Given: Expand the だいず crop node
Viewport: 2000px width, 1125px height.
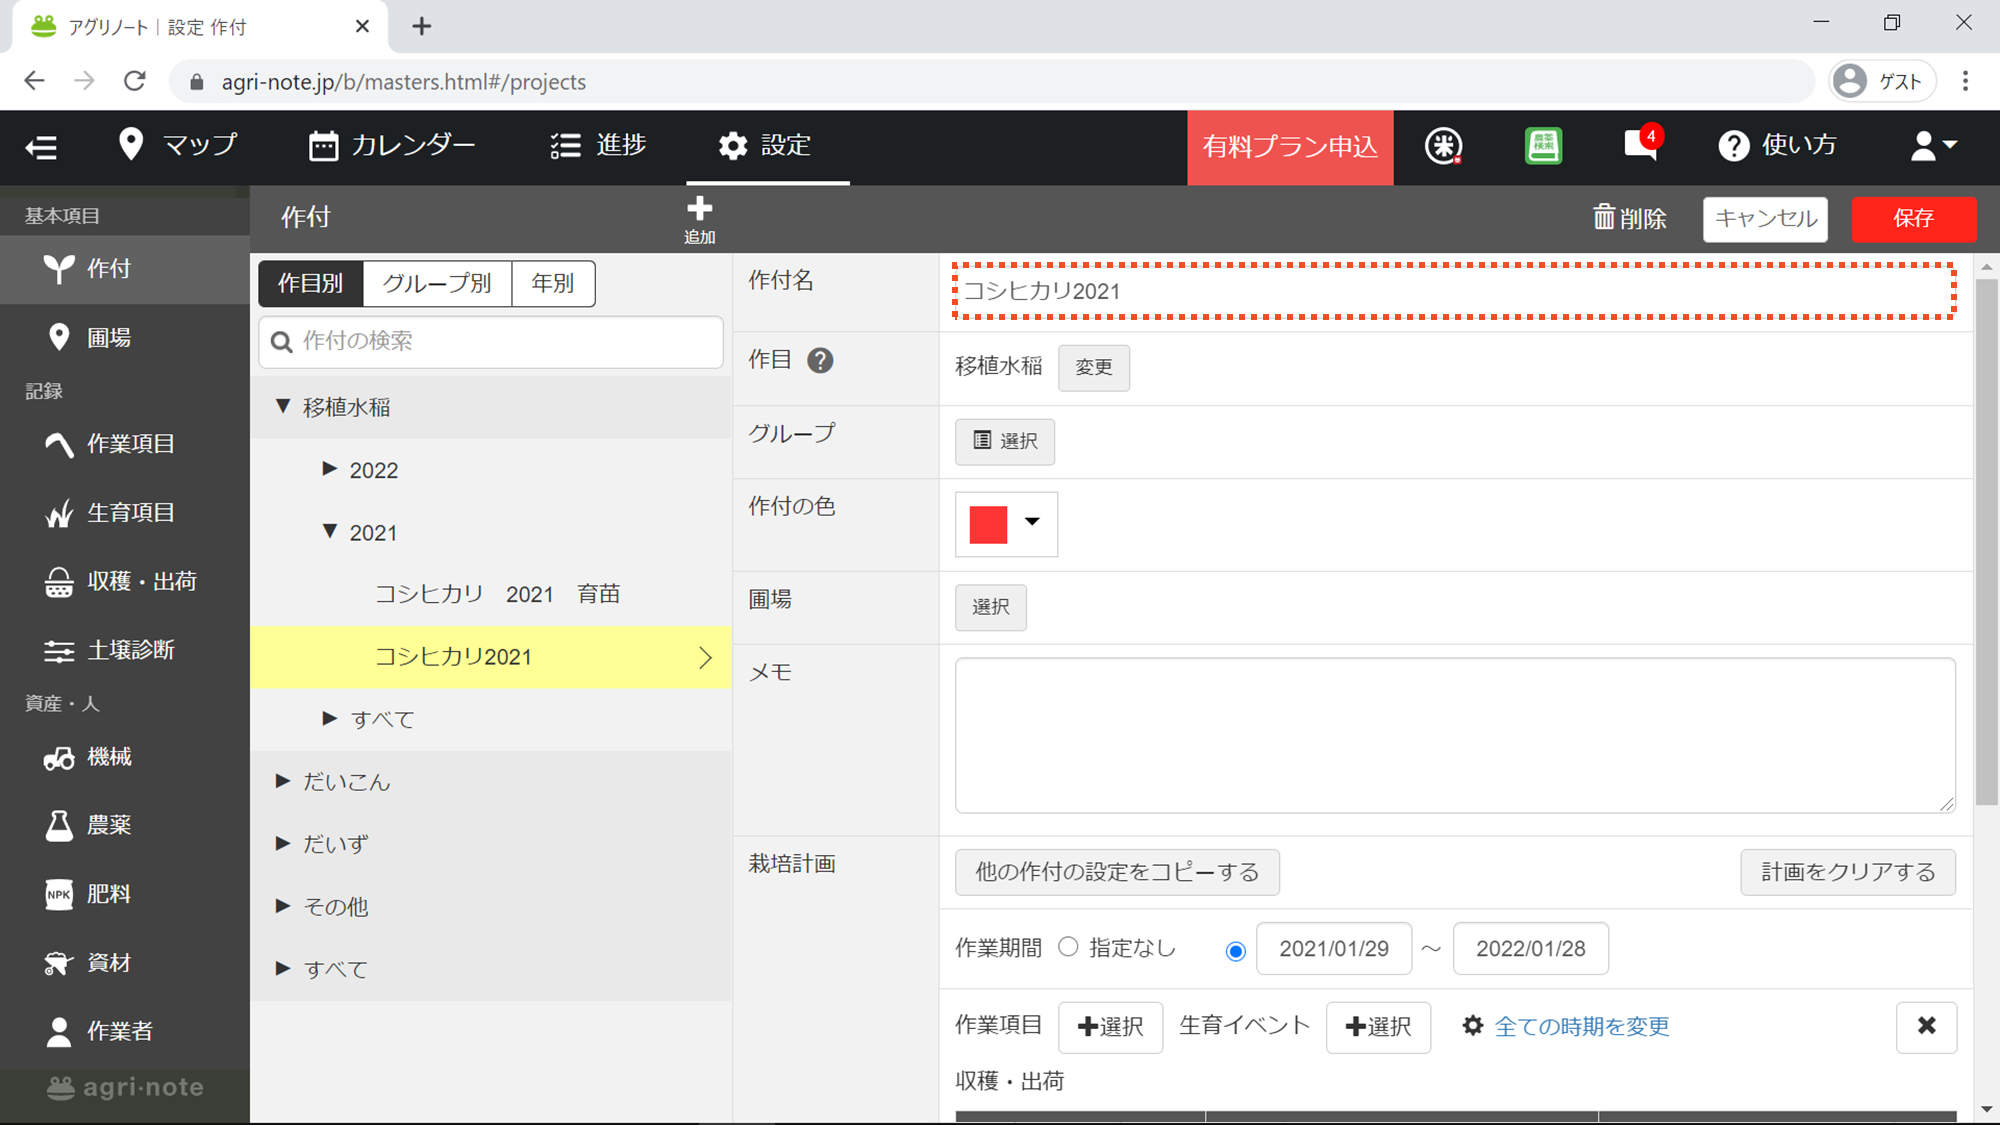Looking at the screenshot, I should click(283, 844).
